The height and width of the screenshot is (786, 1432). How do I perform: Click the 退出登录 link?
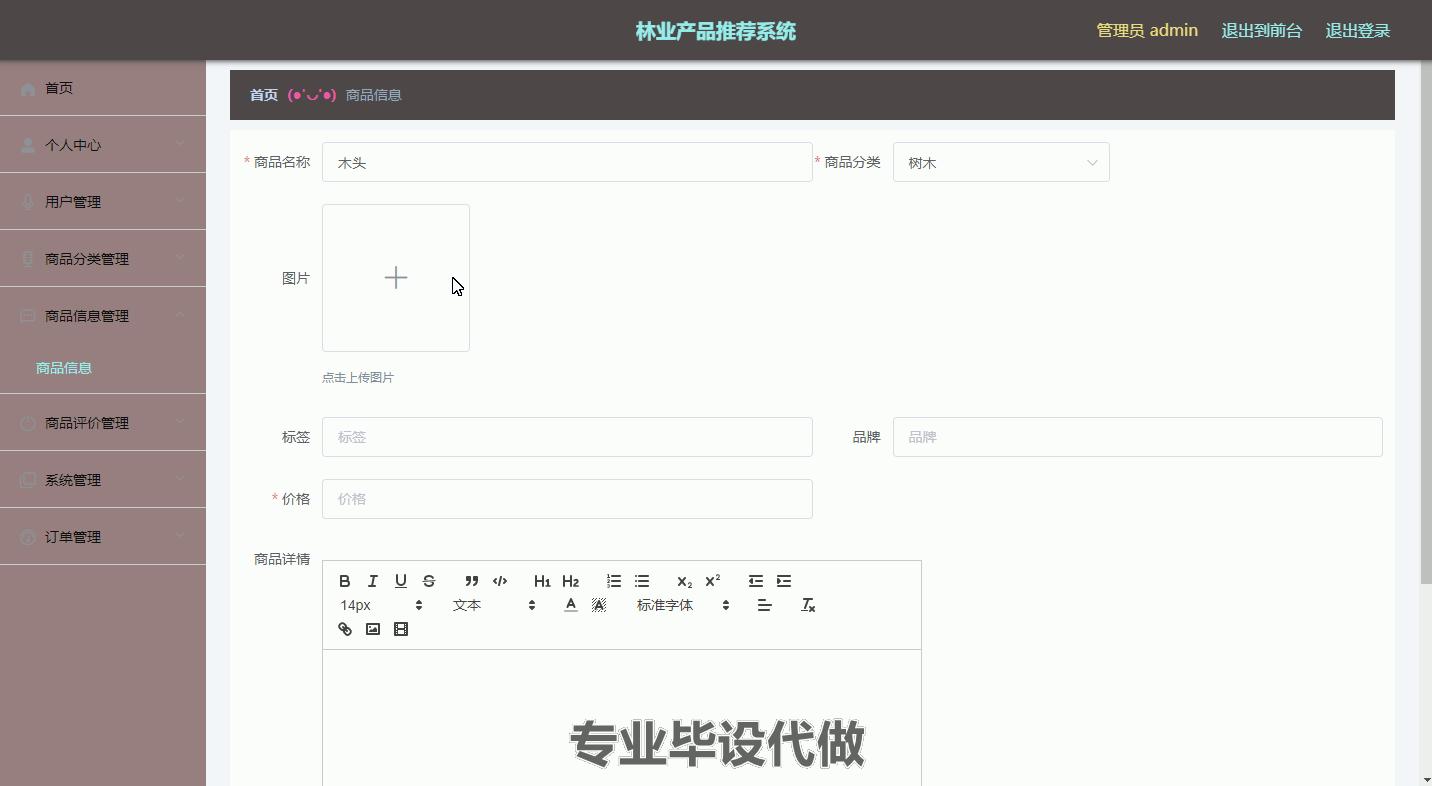[x=1357, y=31]
